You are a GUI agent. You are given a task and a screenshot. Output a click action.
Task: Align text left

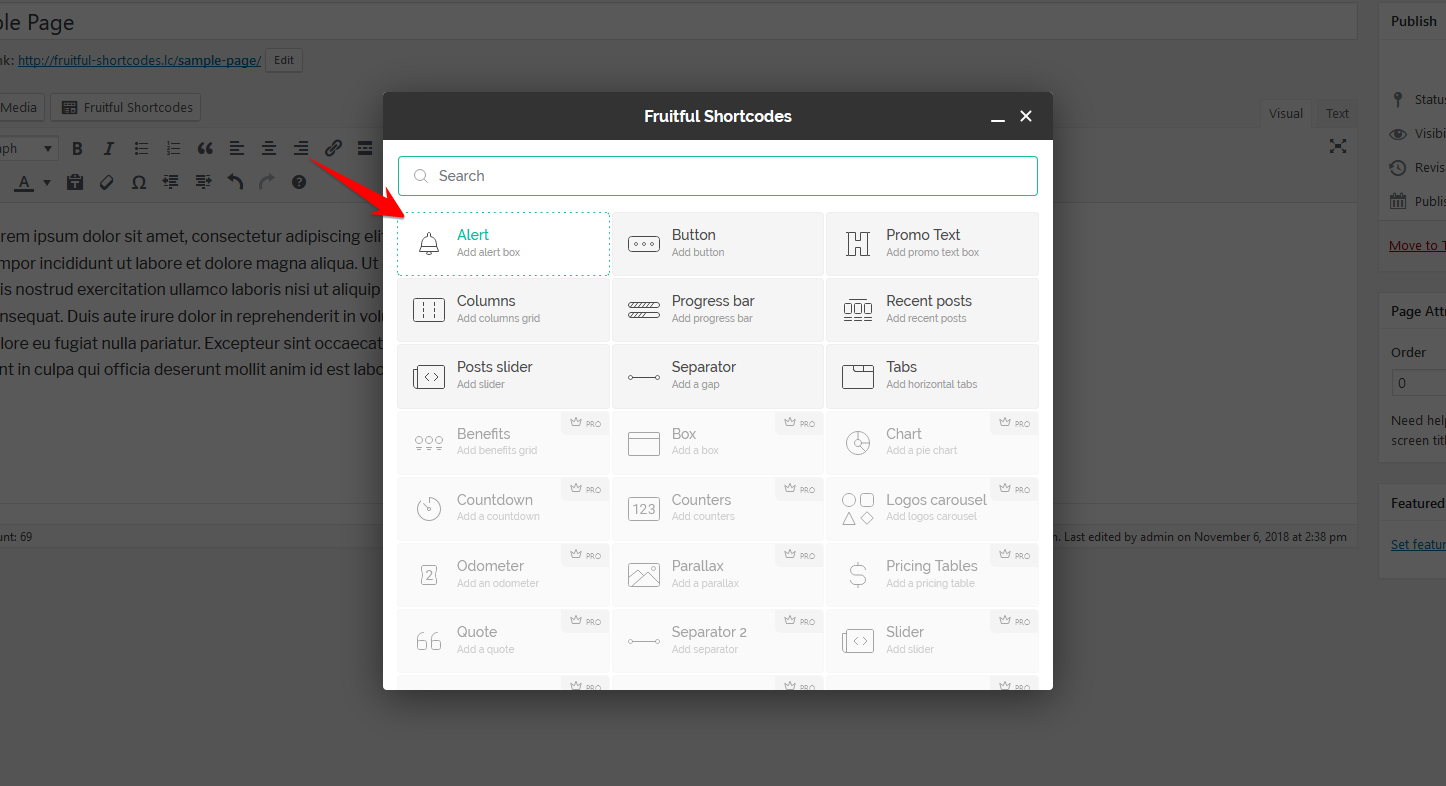237,149
